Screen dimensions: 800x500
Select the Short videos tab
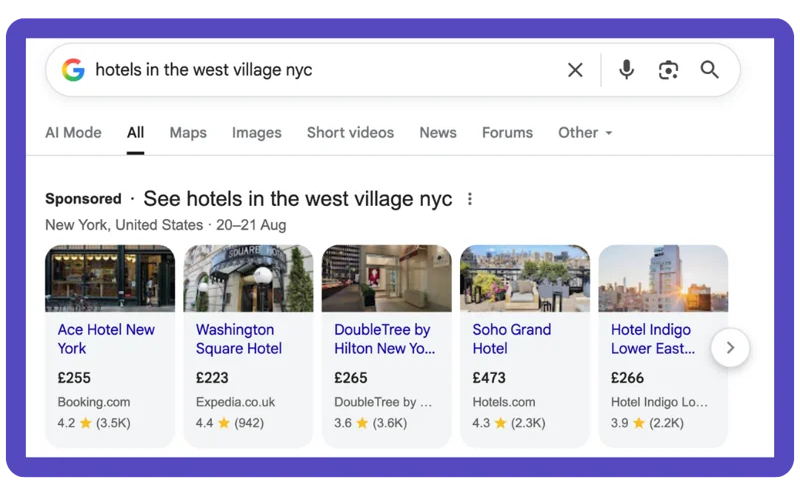pos(350,132)
